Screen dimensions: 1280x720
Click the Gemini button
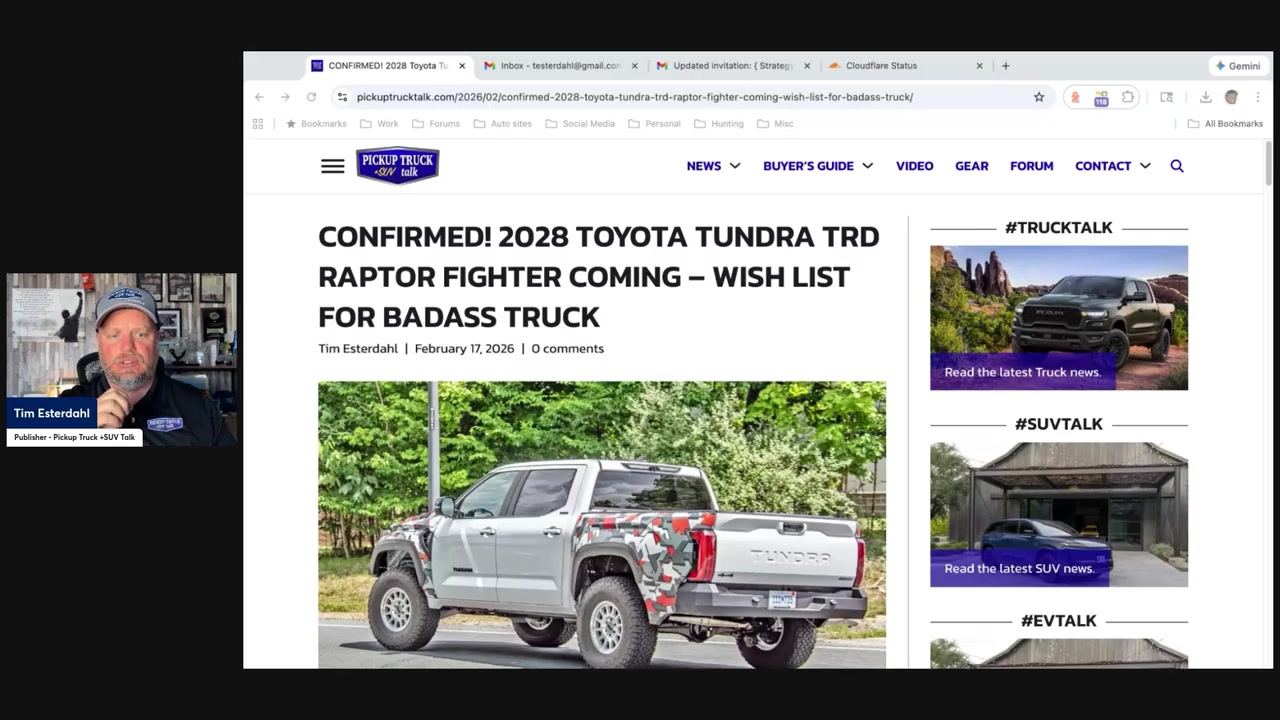(1238, 66)
